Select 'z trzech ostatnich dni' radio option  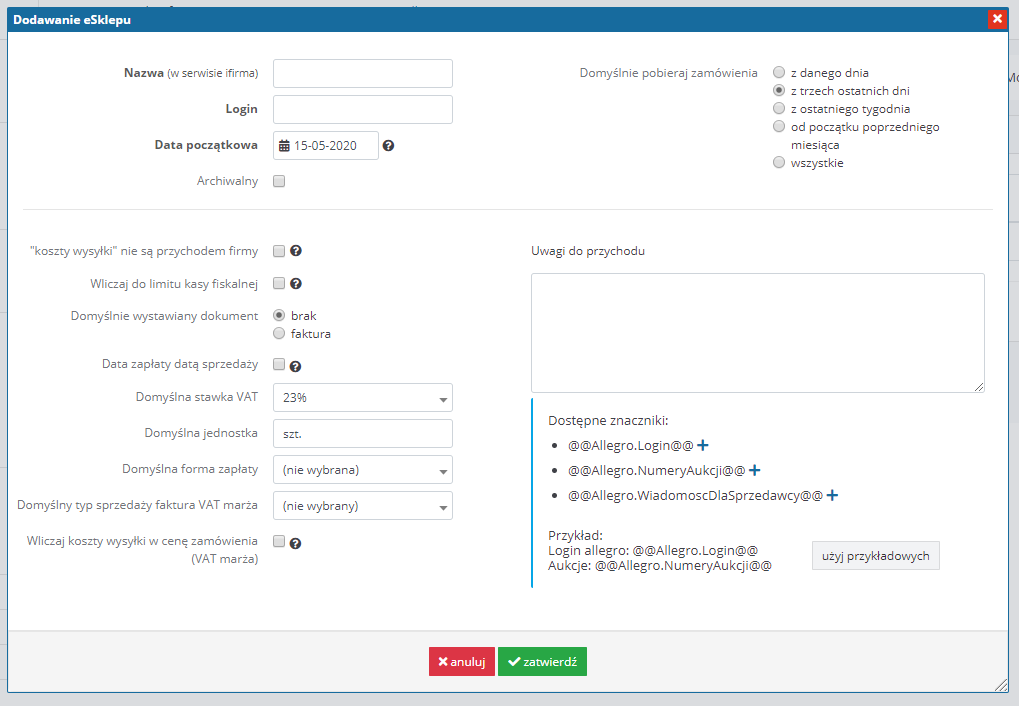(x=779, y=90)
